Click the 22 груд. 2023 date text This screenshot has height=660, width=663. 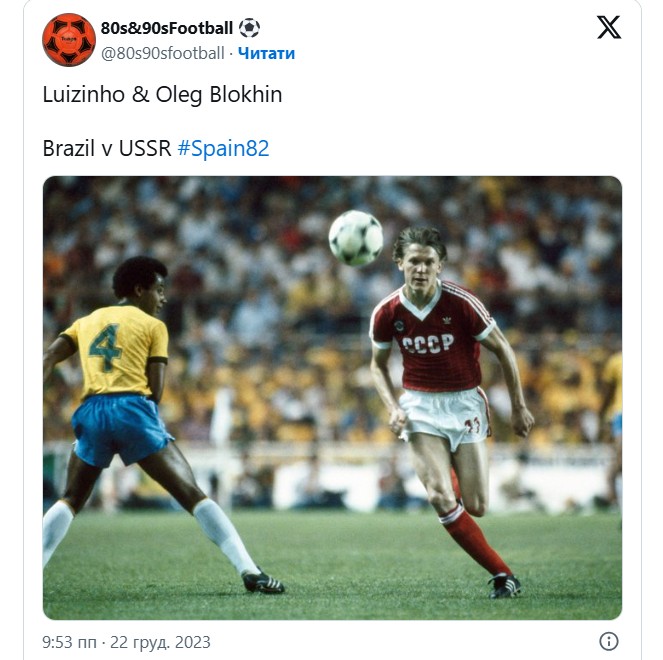[163, 642]
